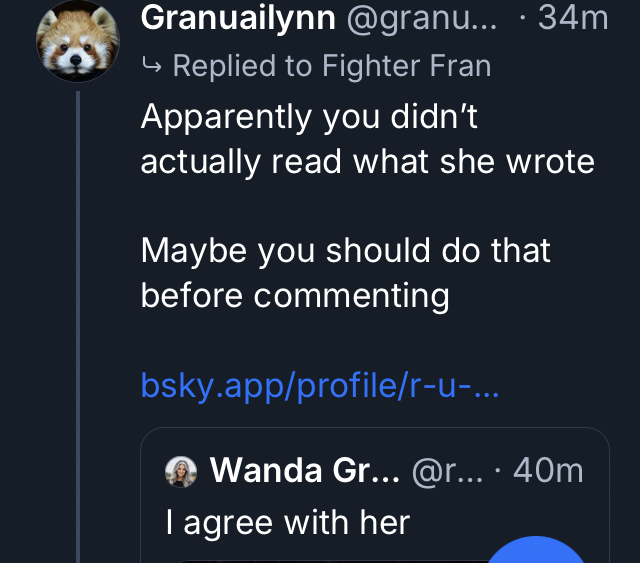The image size is (640, 563).
Task: Click the before commenting text line
Action: (x=295, y=294)
